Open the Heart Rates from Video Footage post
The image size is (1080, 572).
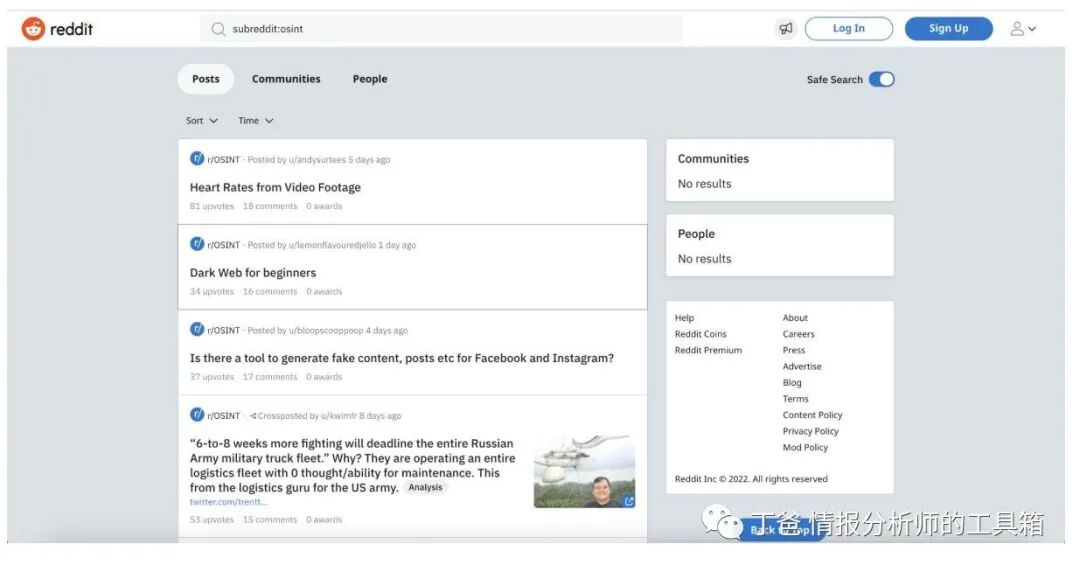point(275,187)
